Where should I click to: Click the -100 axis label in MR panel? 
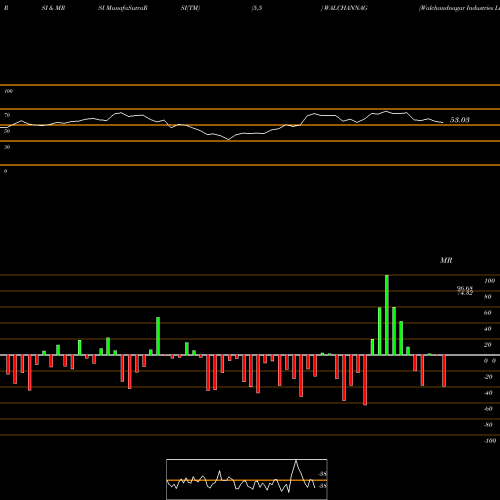tap(490, 441)
